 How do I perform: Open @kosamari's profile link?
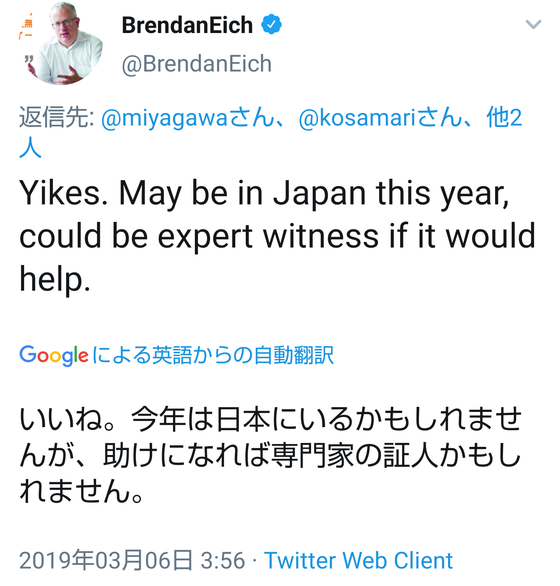pos(380,118)
